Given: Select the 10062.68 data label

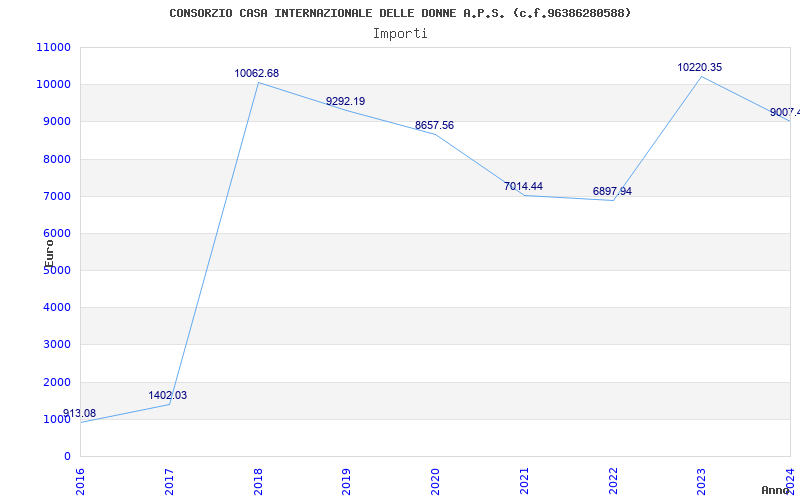Looking at the screenshot, I should [x=257, y=73].
